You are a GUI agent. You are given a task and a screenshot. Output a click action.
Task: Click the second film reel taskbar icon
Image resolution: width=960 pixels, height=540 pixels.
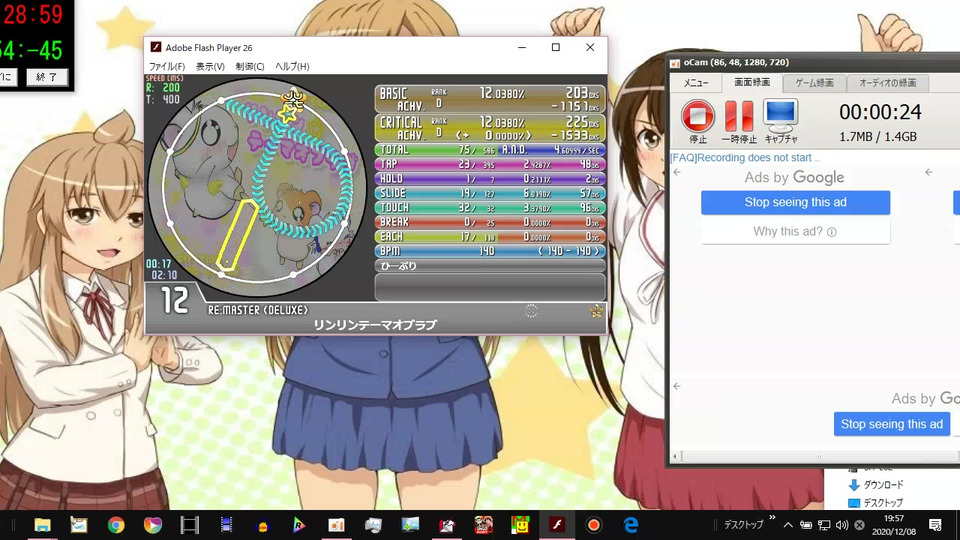pos(226,525)
